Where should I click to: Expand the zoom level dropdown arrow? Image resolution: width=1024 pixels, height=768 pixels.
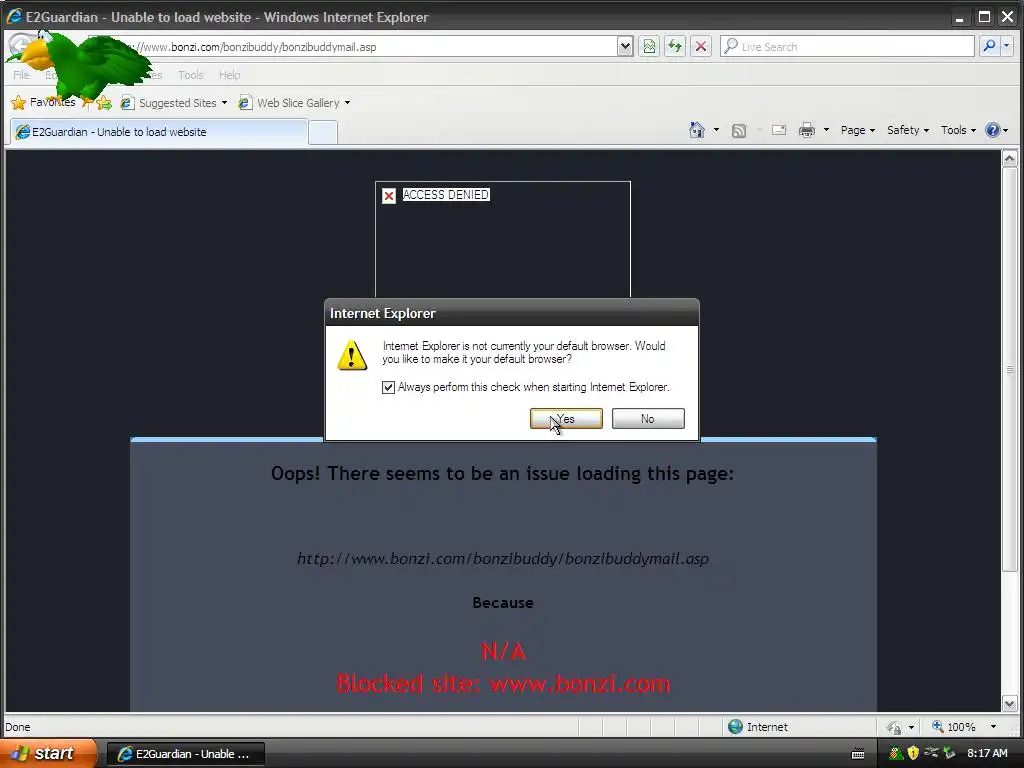tap(993, 727)
